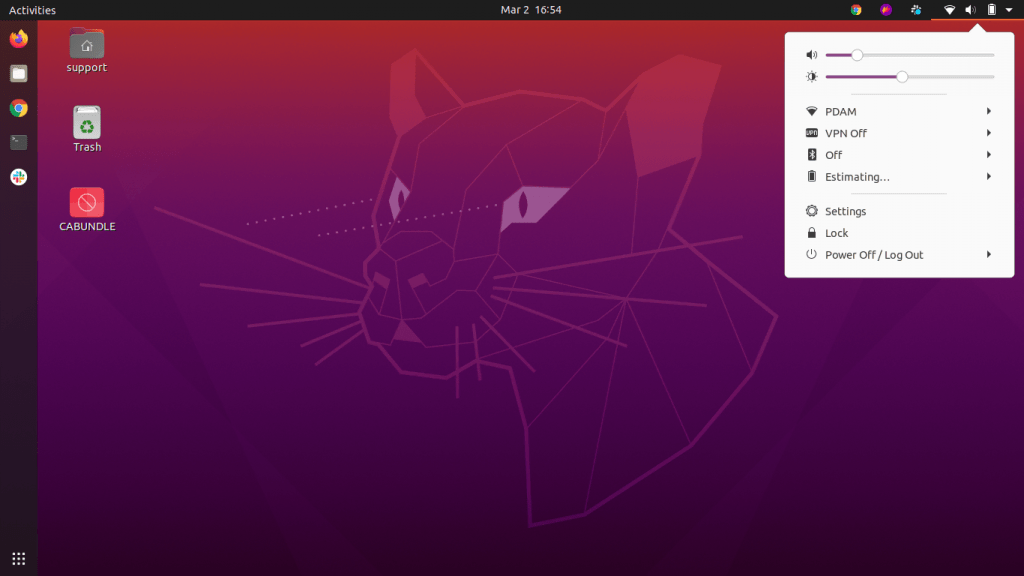Click the Wi-Fi icon in the top bar

coord(948,10)
